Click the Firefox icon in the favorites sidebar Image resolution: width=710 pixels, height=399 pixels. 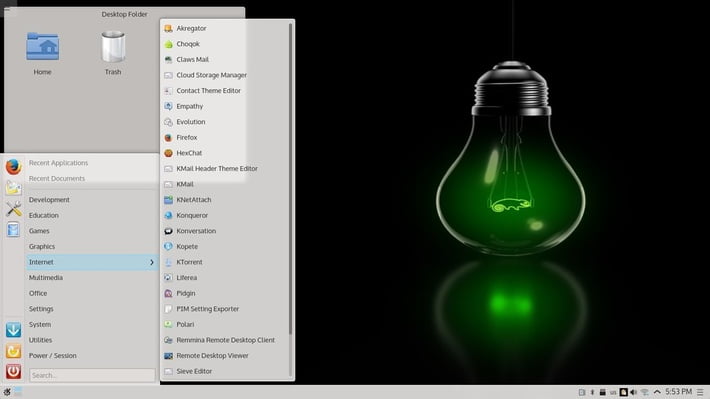pos(14,167)
